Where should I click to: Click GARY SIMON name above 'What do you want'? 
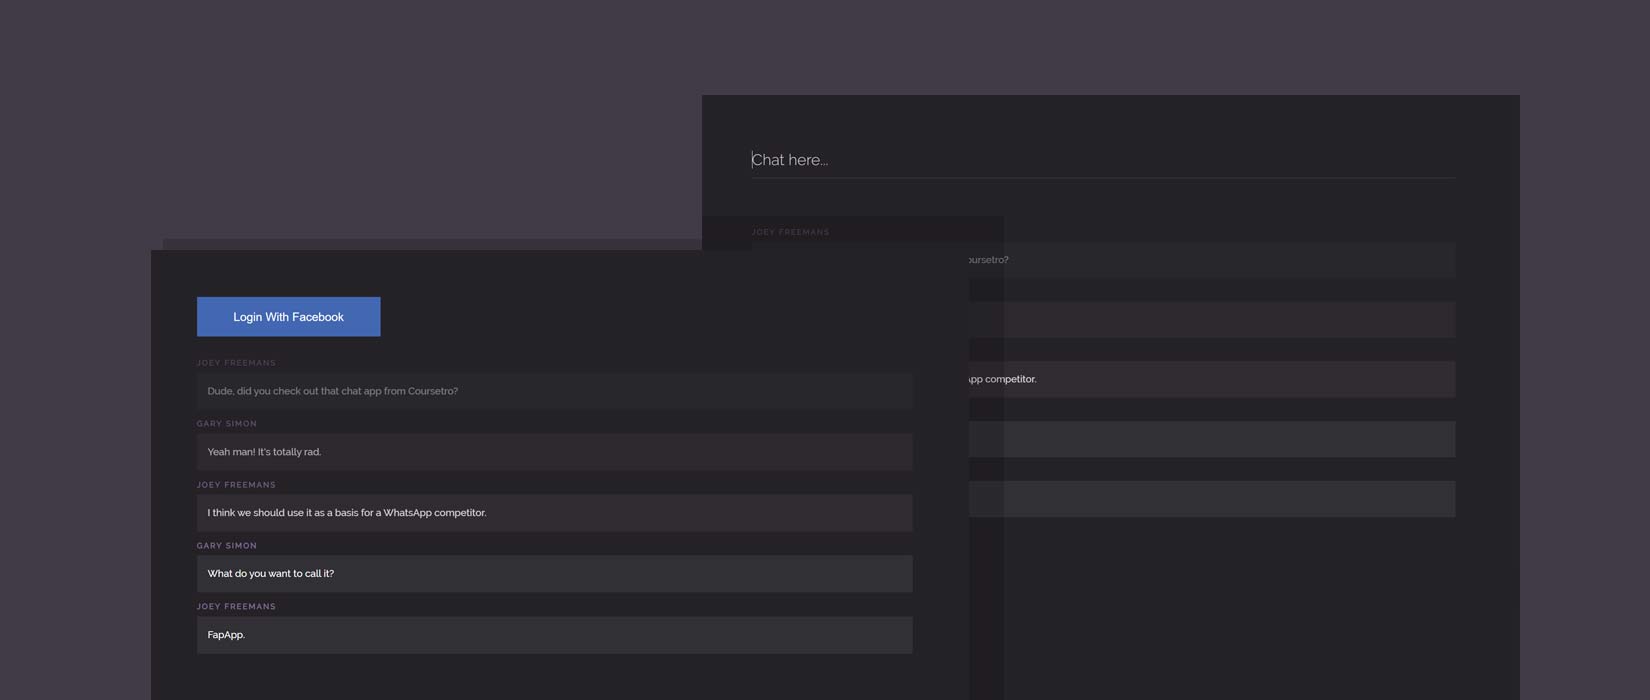click(x=227, y=546)
